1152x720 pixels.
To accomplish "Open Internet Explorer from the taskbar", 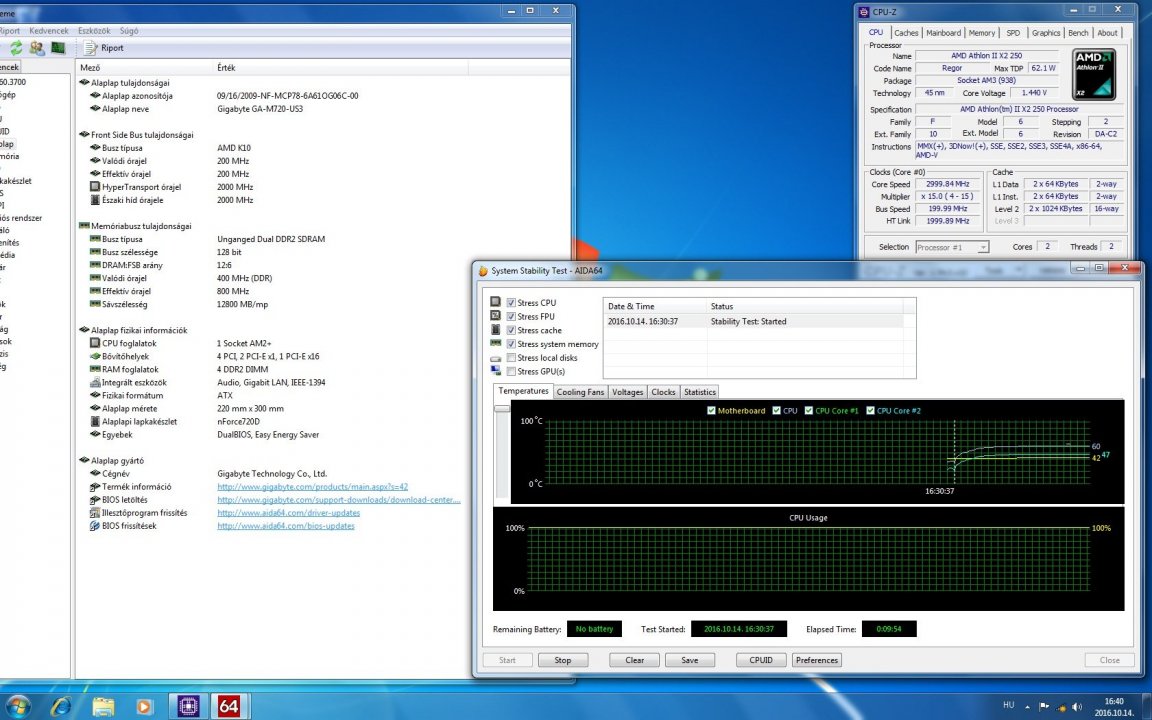I will 61,707.
